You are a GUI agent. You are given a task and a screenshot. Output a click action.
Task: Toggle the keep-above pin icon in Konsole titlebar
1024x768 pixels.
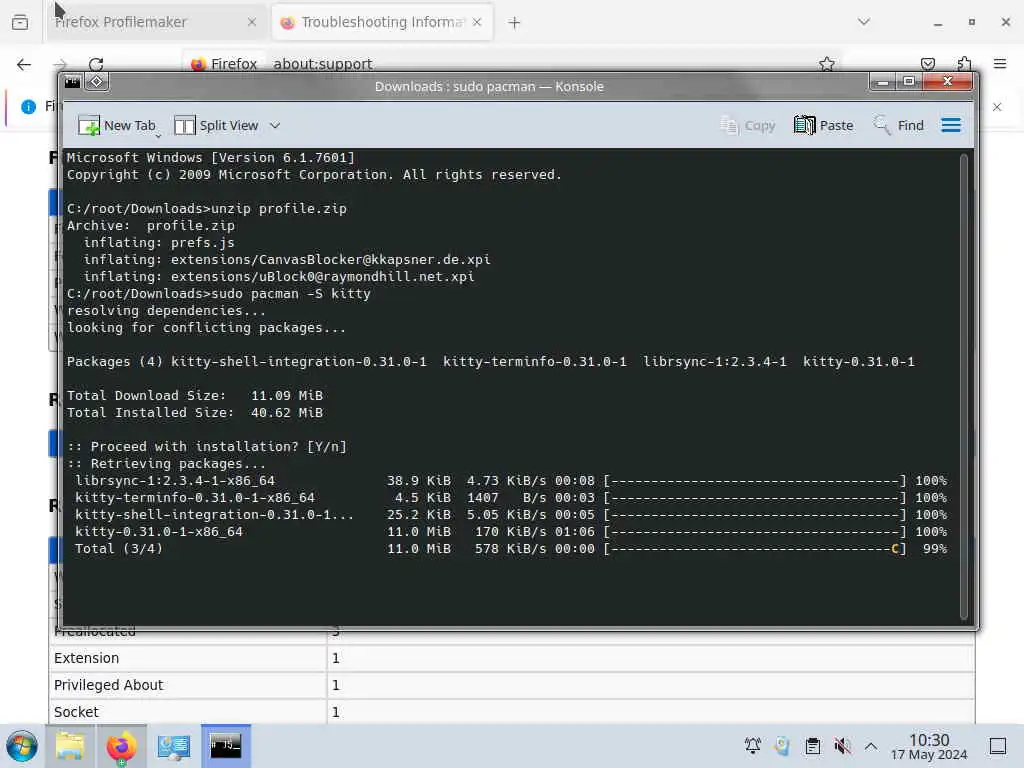point(97,82)
